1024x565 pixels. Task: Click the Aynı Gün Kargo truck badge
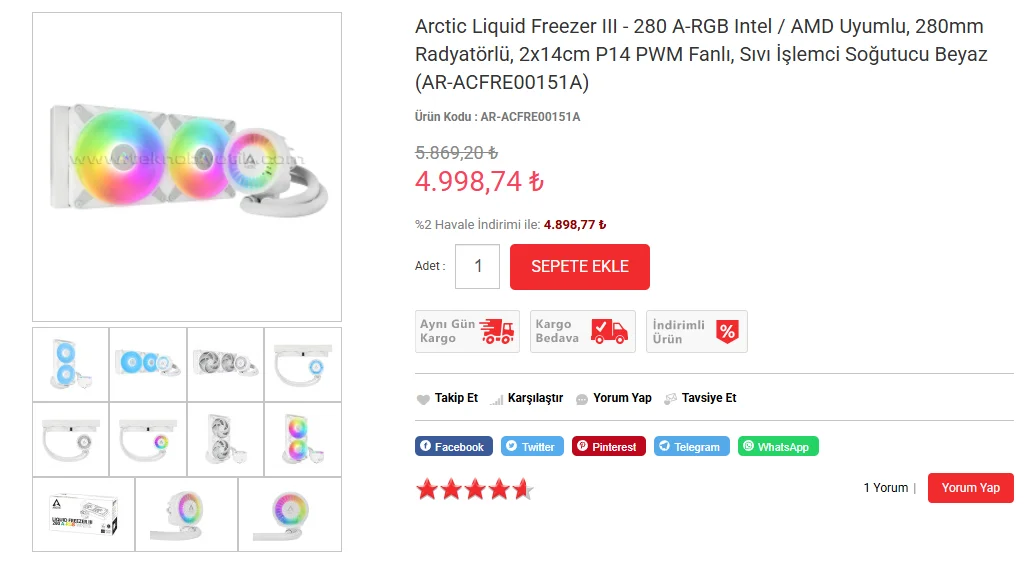point(467,332)
